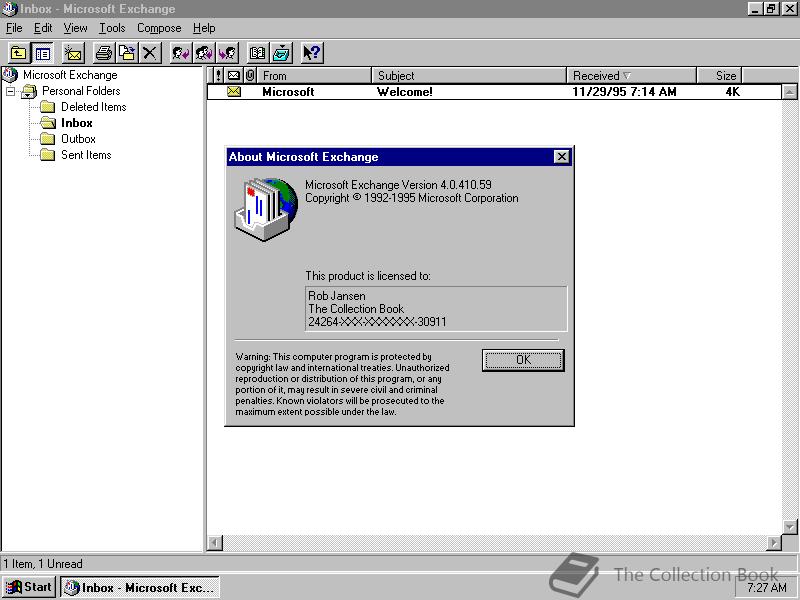Viewport: 800px width, 600px height.
Task: Sort messages by the Received column
Action: [x=630, y=75]
